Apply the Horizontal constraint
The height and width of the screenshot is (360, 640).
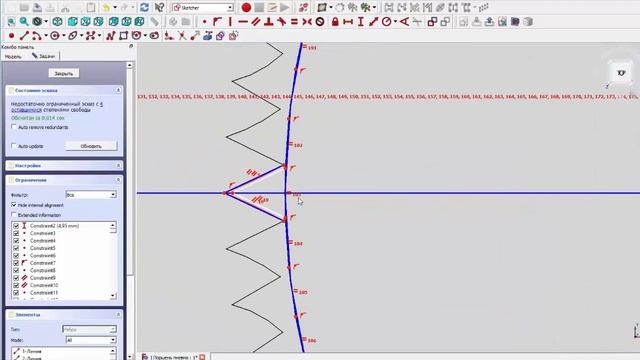tap(243, 22)
